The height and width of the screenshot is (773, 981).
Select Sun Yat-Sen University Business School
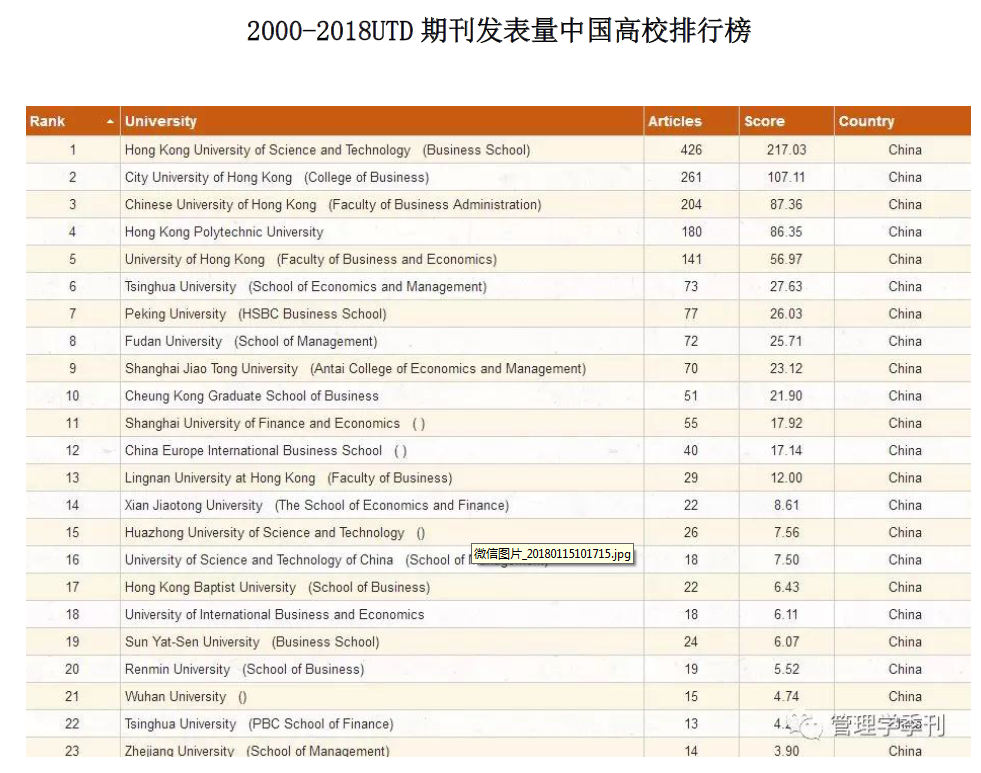point(251,642)
